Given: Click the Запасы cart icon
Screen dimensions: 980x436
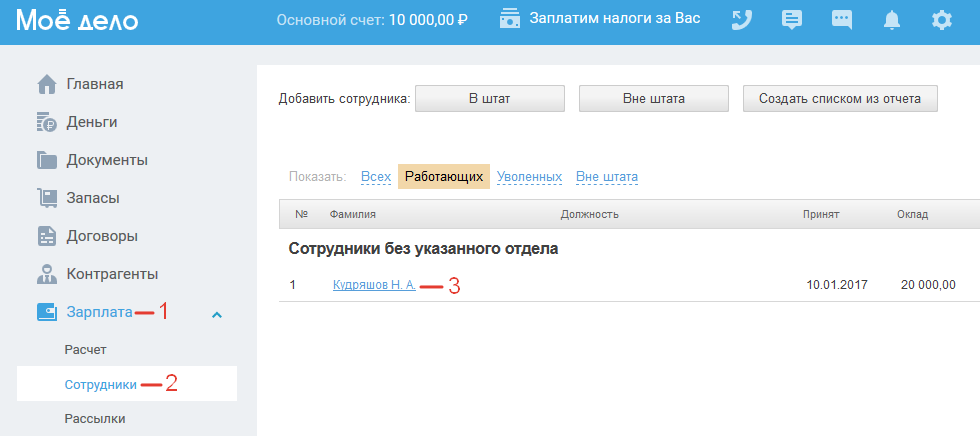Looking at the screenshot, I should [x=47, y=199].
